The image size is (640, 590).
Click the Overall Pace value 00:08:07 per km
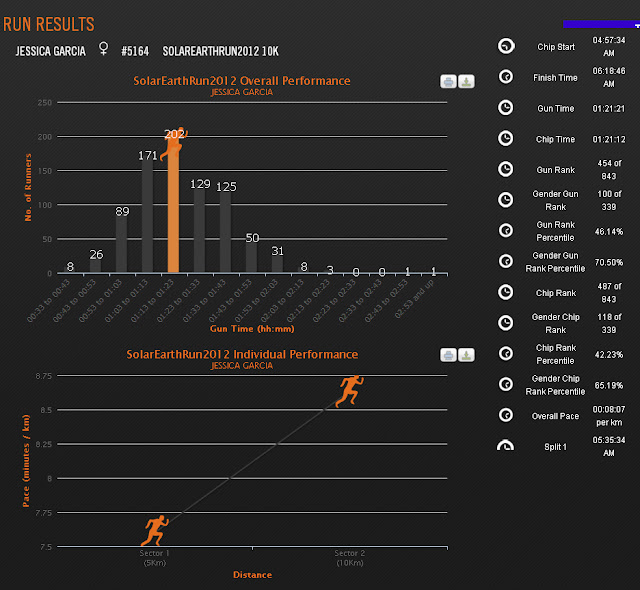click(x=609, y=416)
